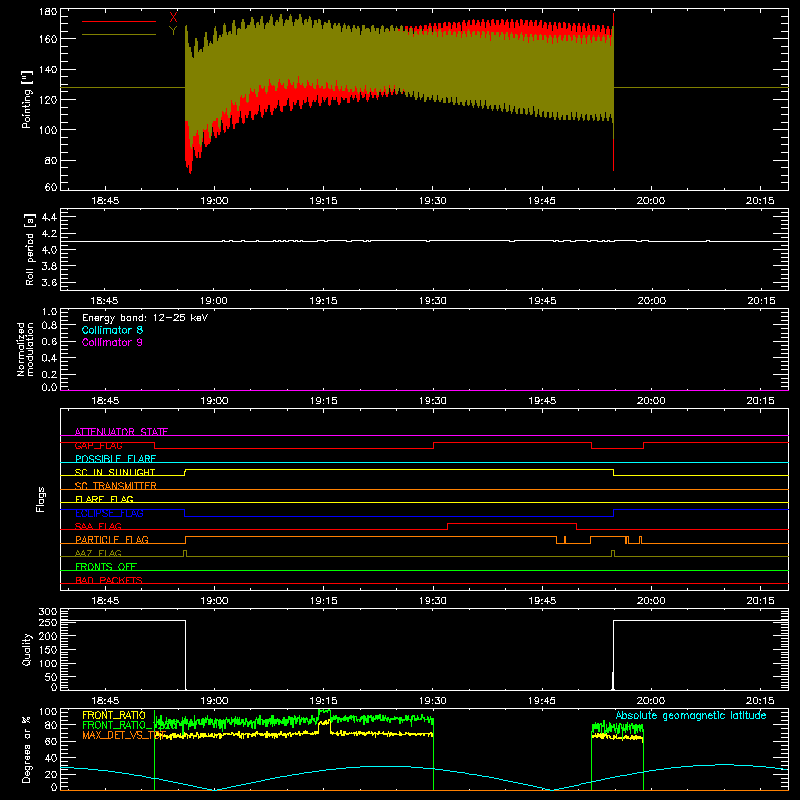This screenshot has width=800, height=800.
Task: Click the 20:15 time label under modulation plot
Action: pos(760,401)
